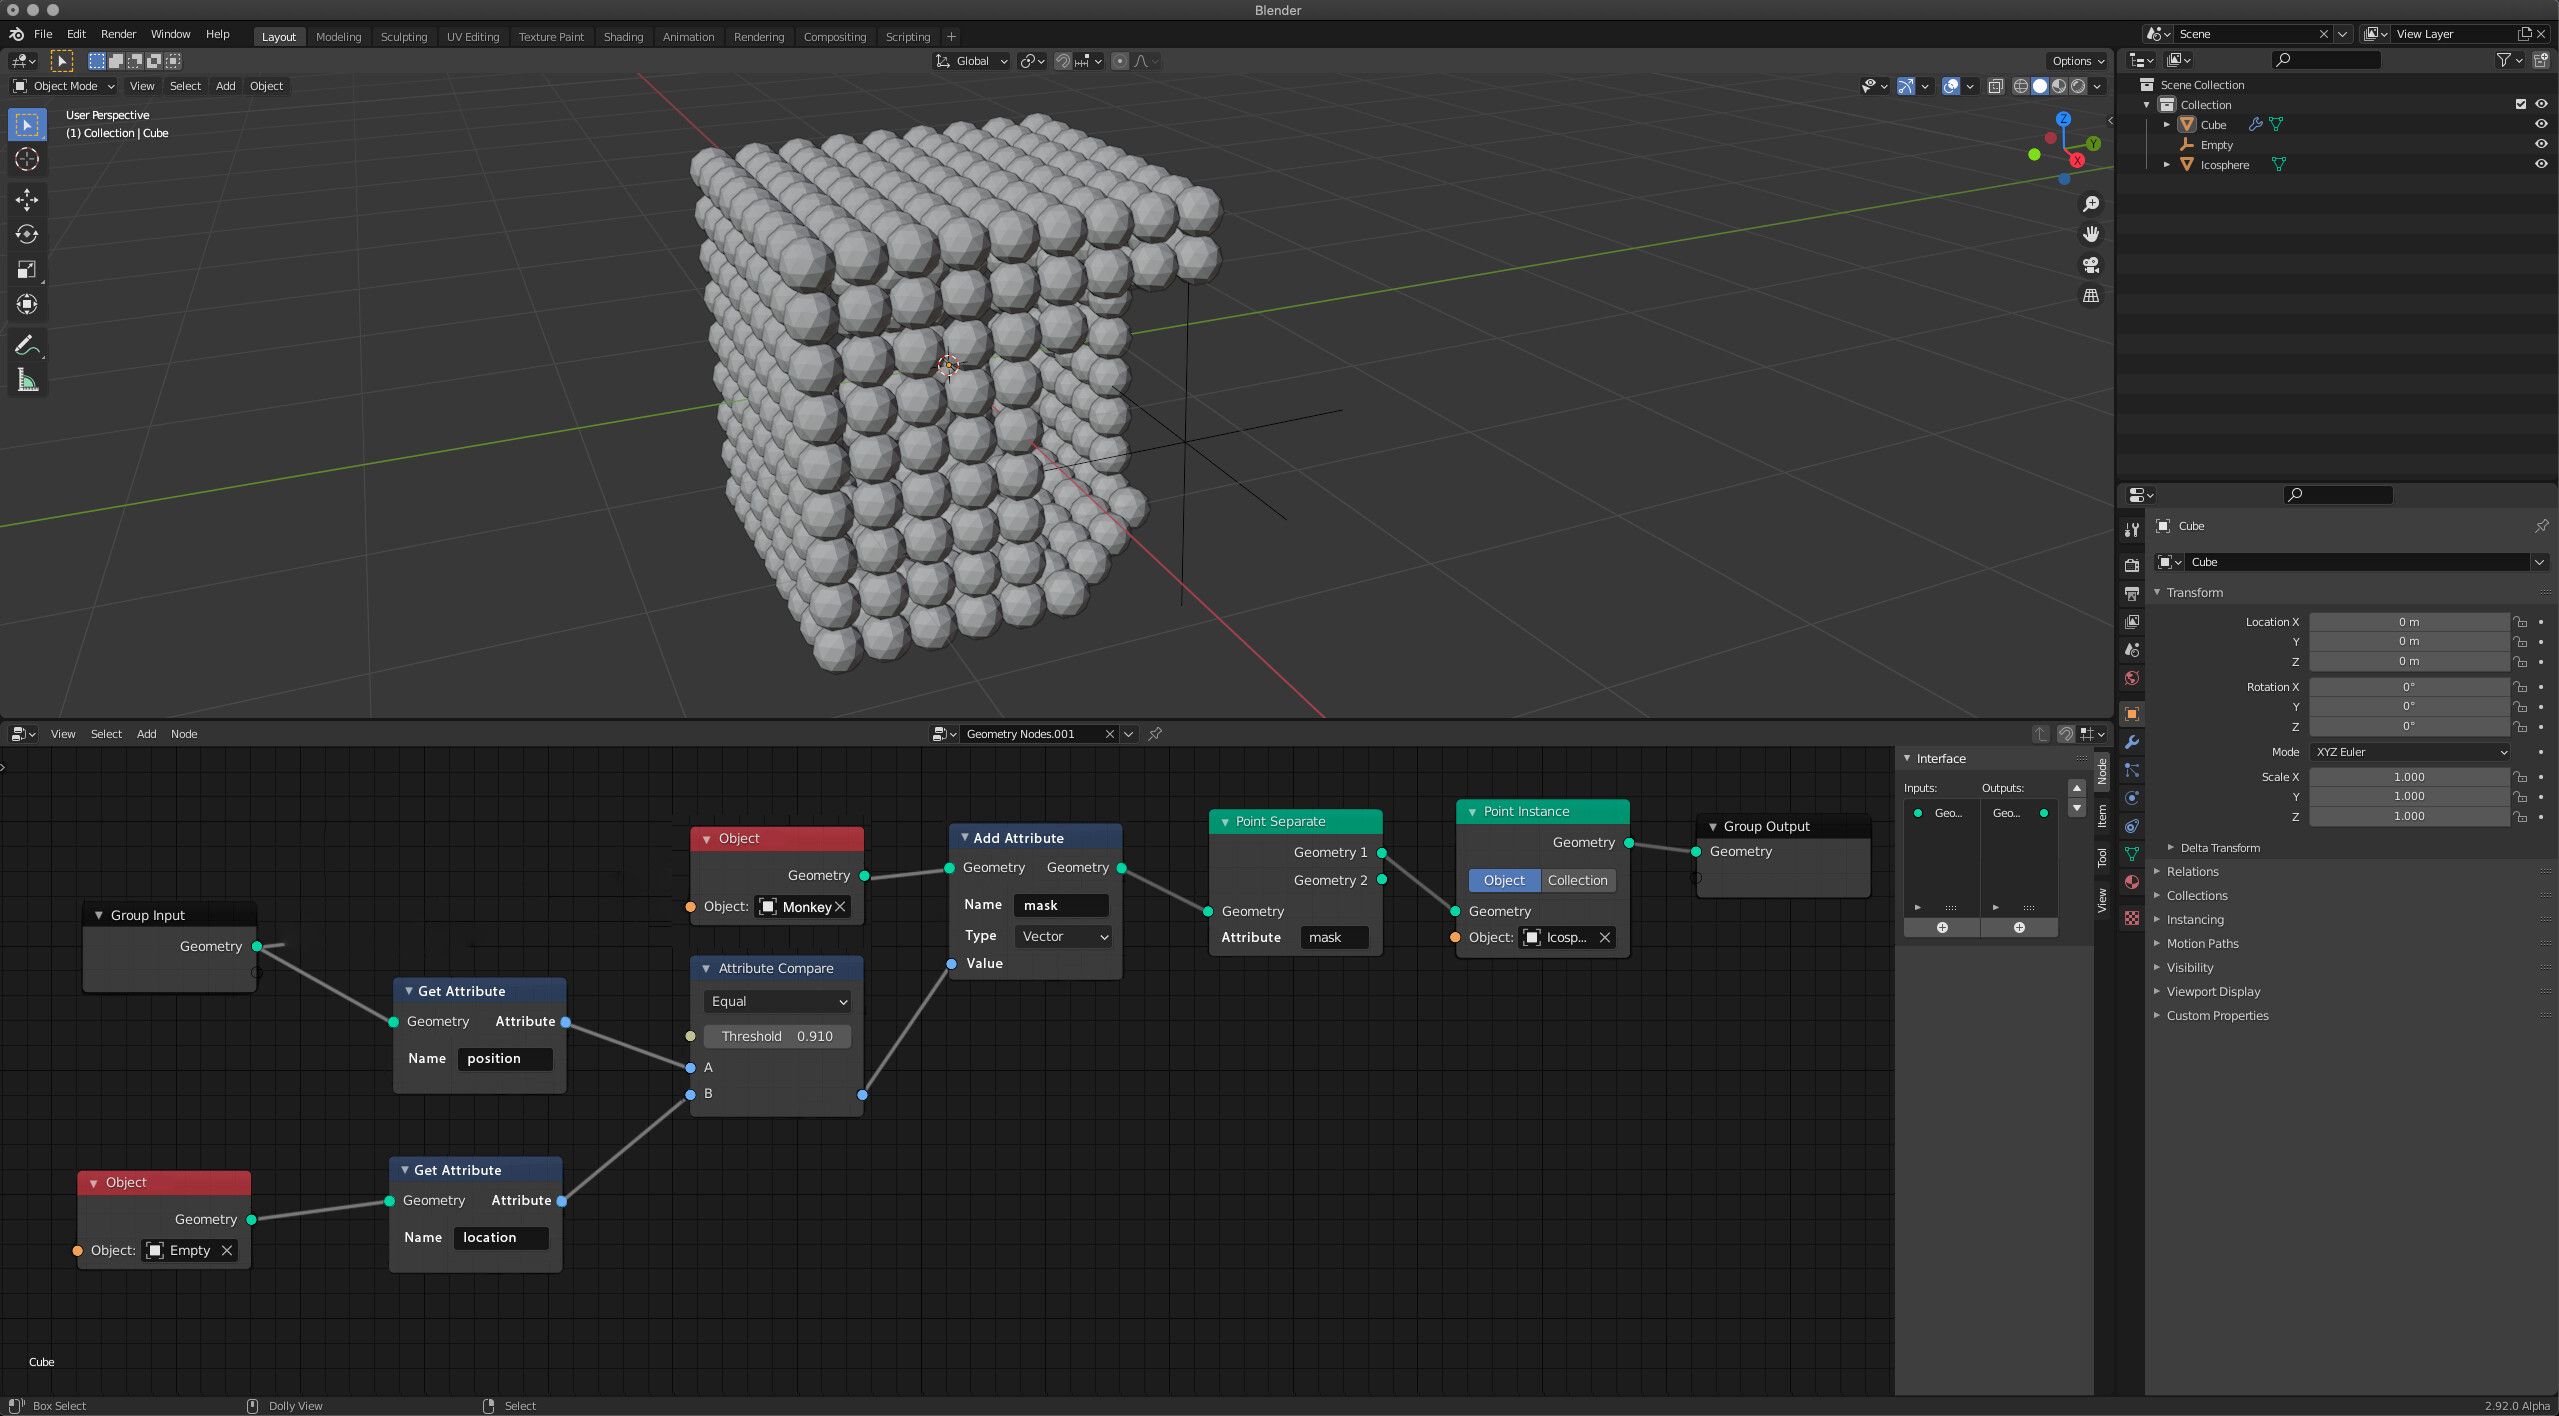Pin the Geometry Nodes.001 node tree
Screen dimensions: 2559x1416
1155,734
